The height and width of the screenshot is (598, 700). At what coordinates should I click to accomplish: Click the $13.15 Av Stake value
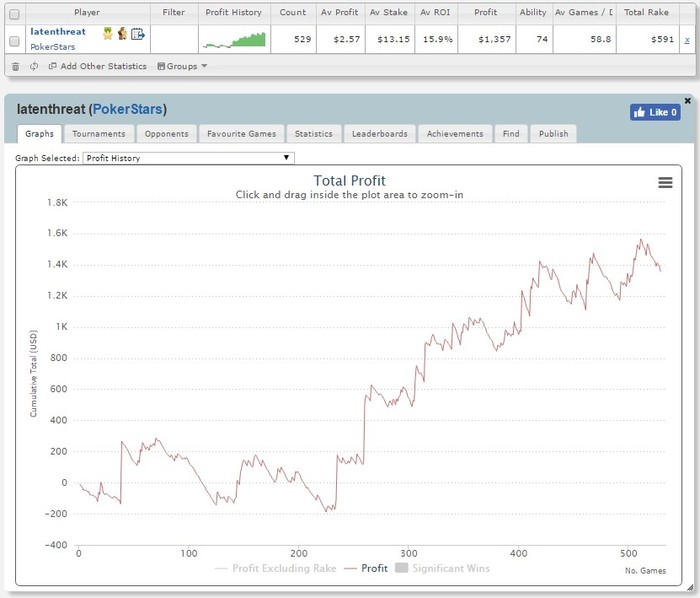[393, 39]
